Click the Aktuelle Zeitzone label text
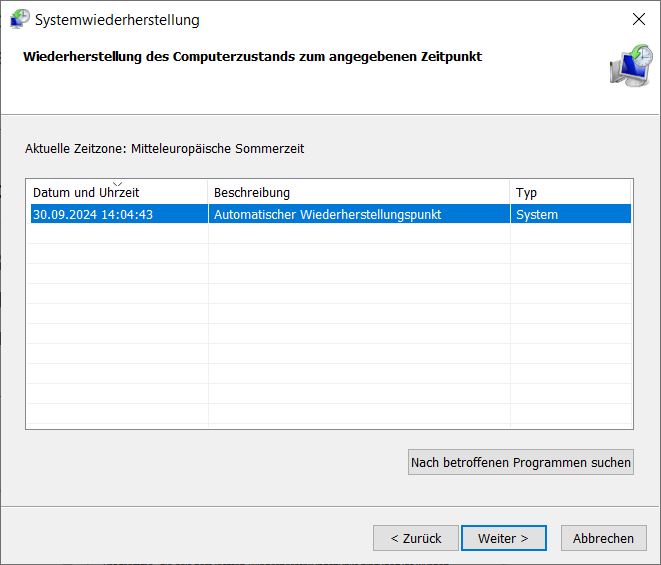661x565 pixels. (164, 148)
